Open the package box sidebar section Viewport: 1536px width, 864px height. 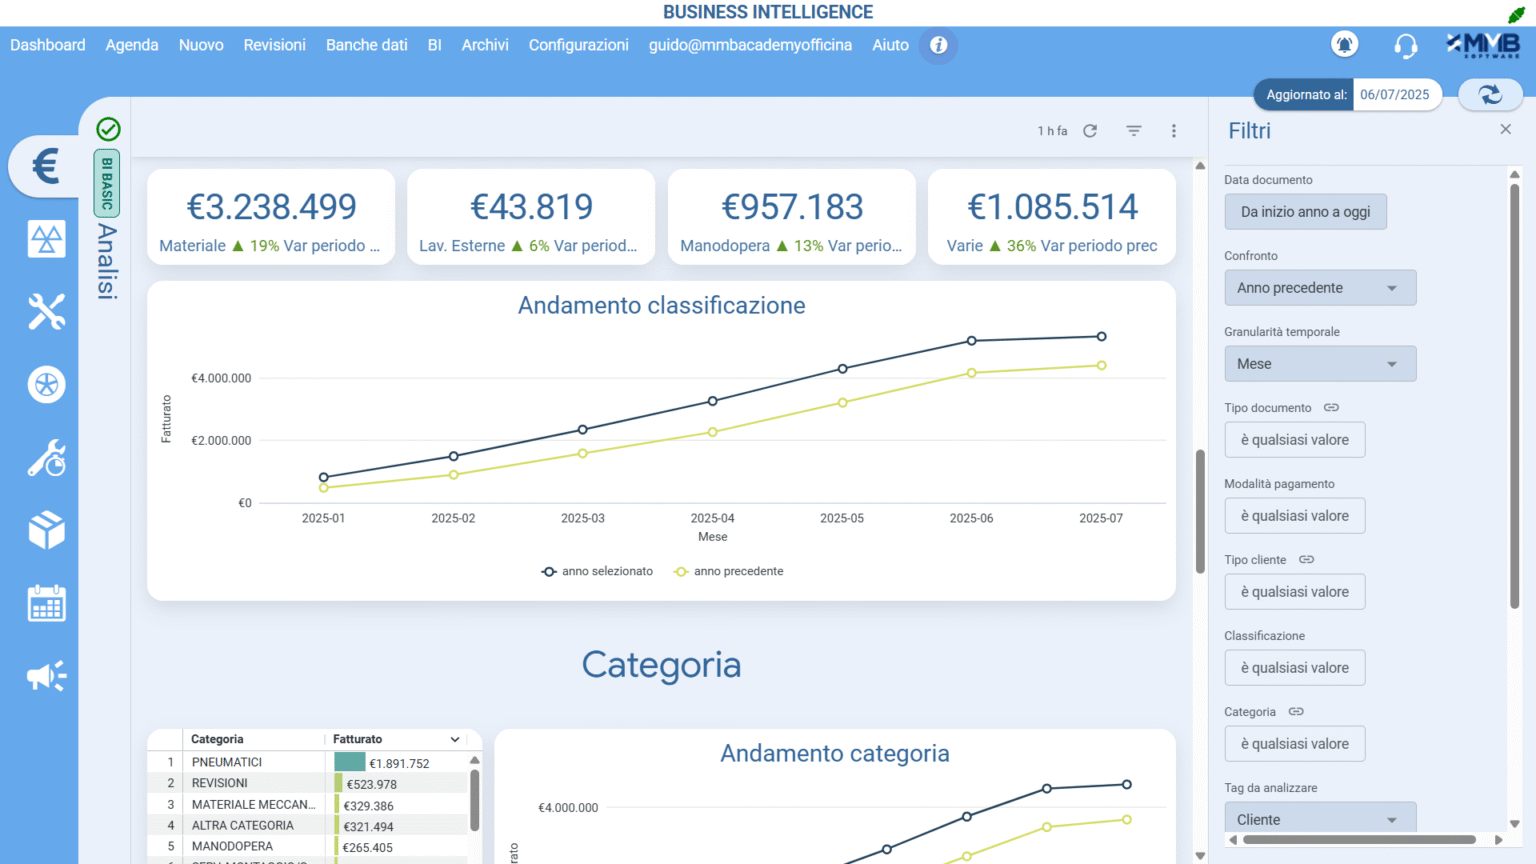click(x=46, y=530)
